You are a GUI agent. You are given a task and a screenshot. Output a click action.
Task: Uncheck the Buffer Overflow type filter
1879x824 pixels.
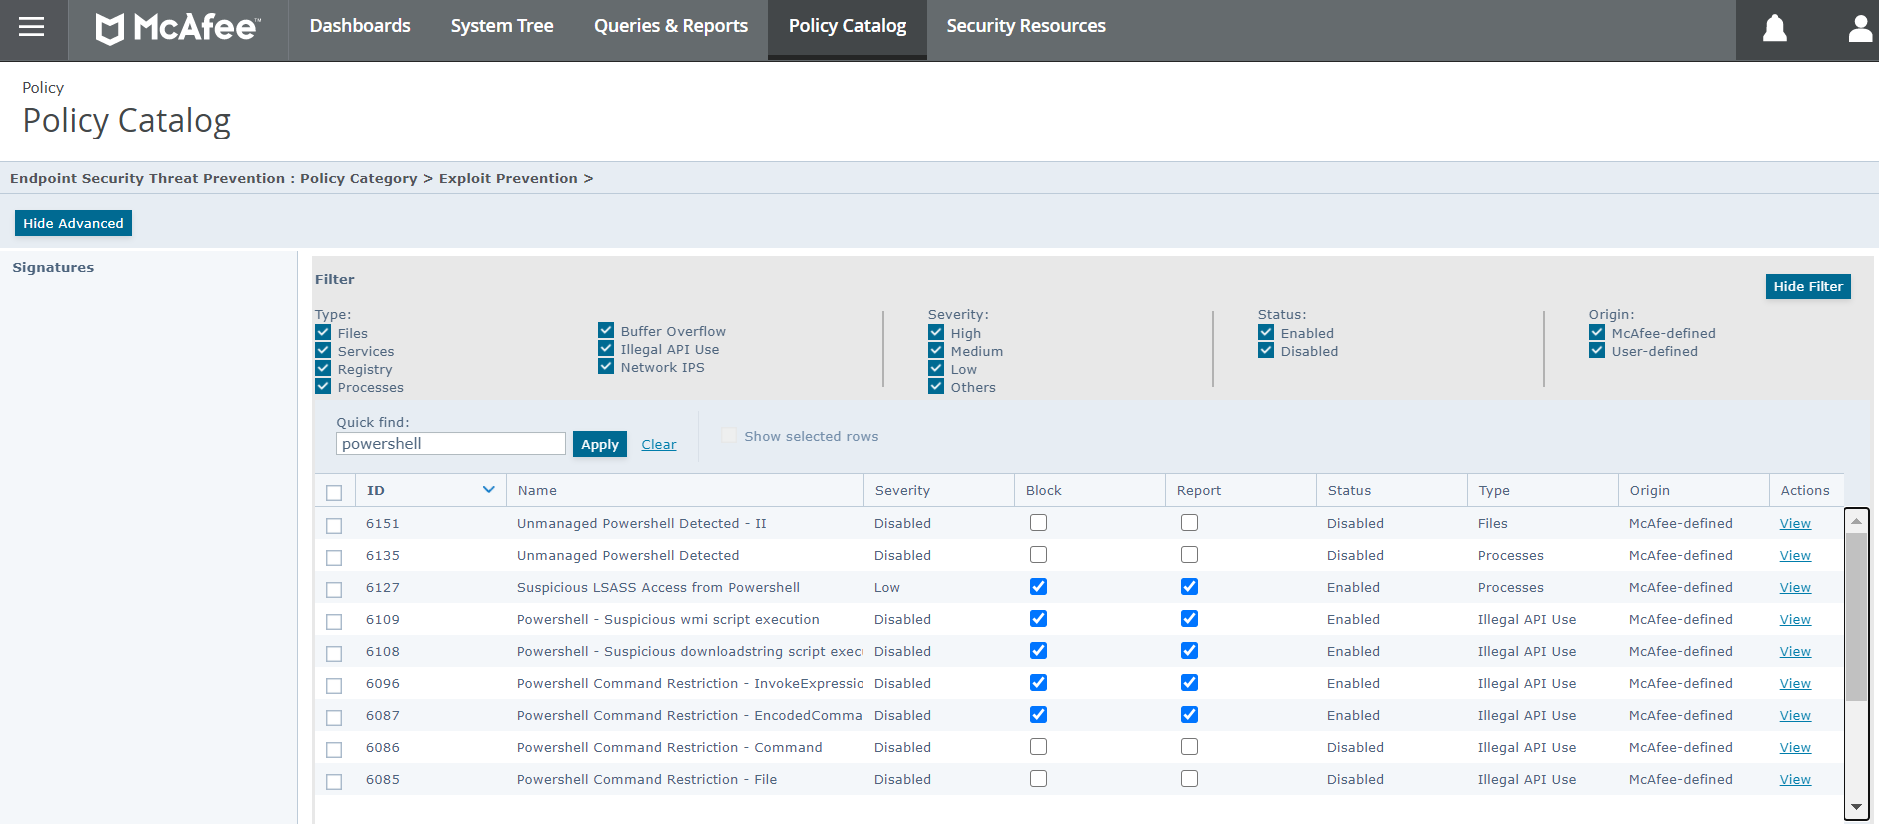point(606,330)
